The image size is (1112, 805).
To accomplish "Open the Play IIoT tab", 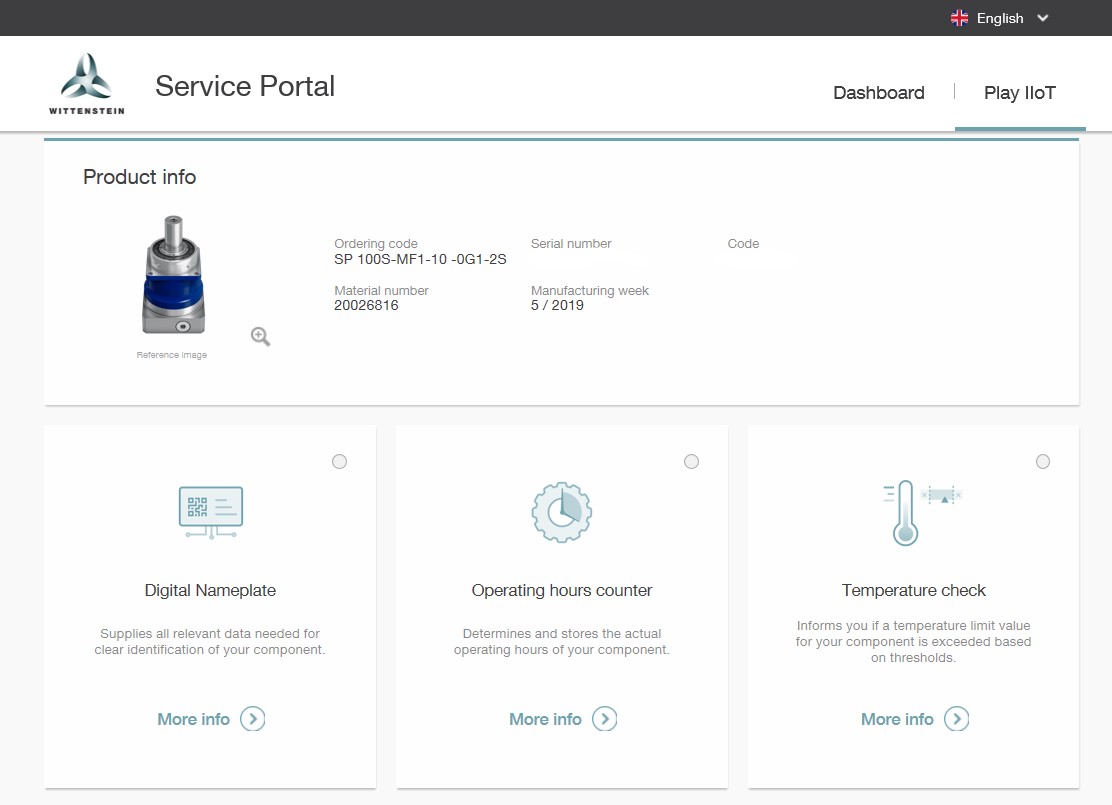I will click(x=1019, y=93).
